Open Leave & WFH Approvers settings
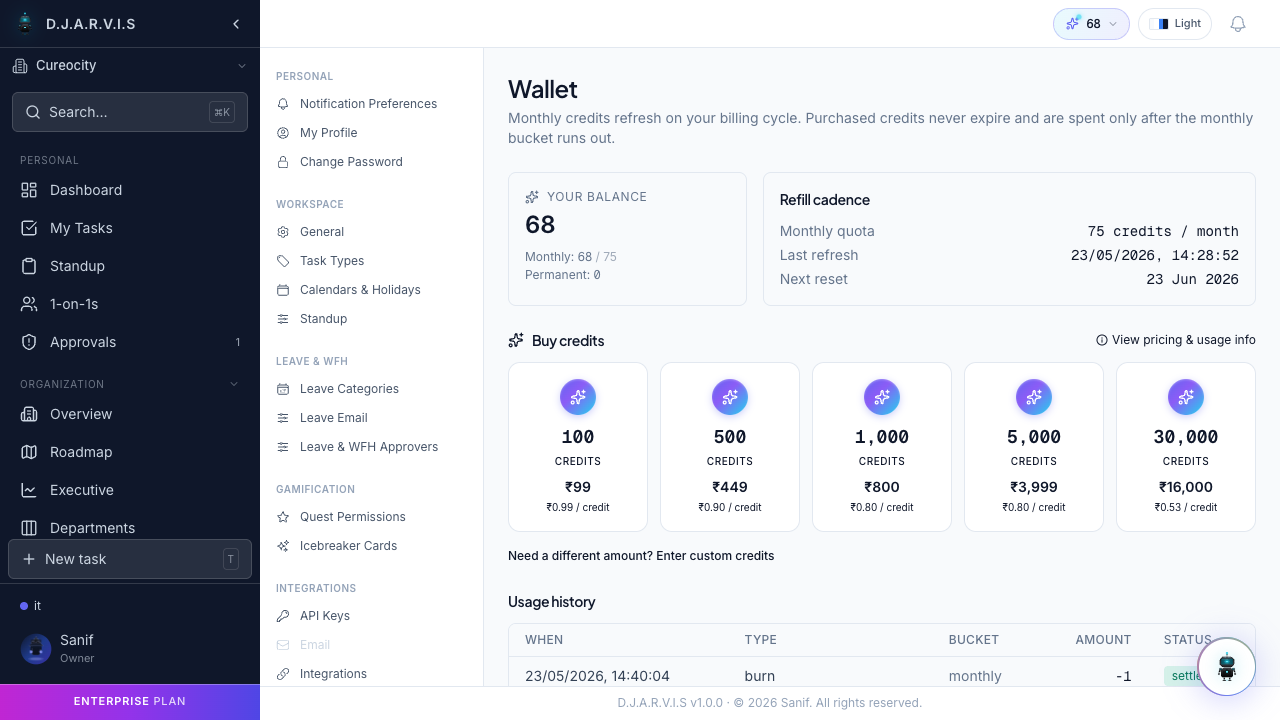Viewport: 1280px width, 720px height. tap(371, 447)
